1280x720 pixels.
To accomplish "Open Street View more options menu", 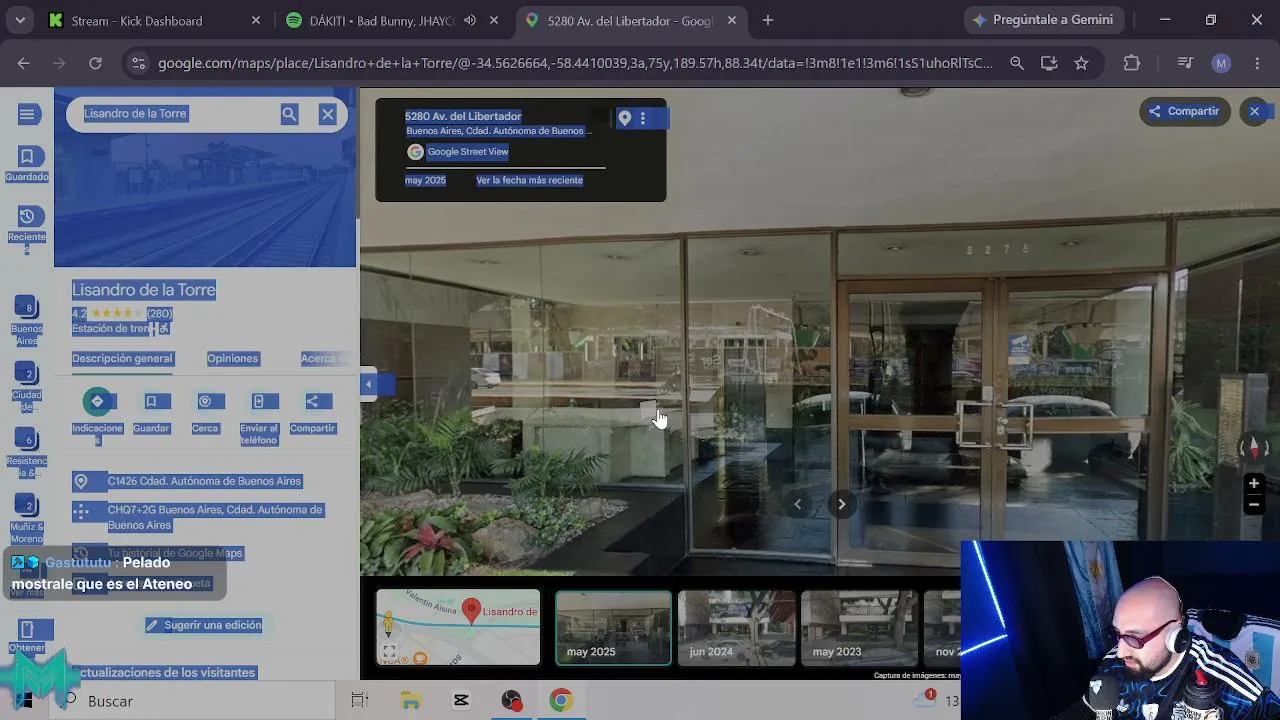I will (x=643, y=118).
